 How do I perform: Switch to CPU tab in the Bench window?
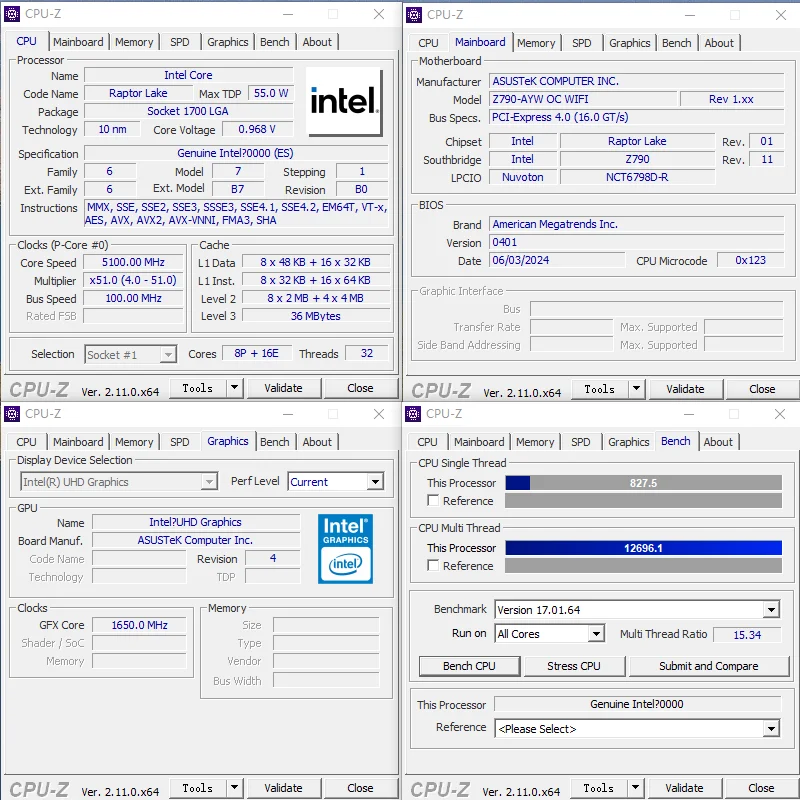tap(428, 442)
